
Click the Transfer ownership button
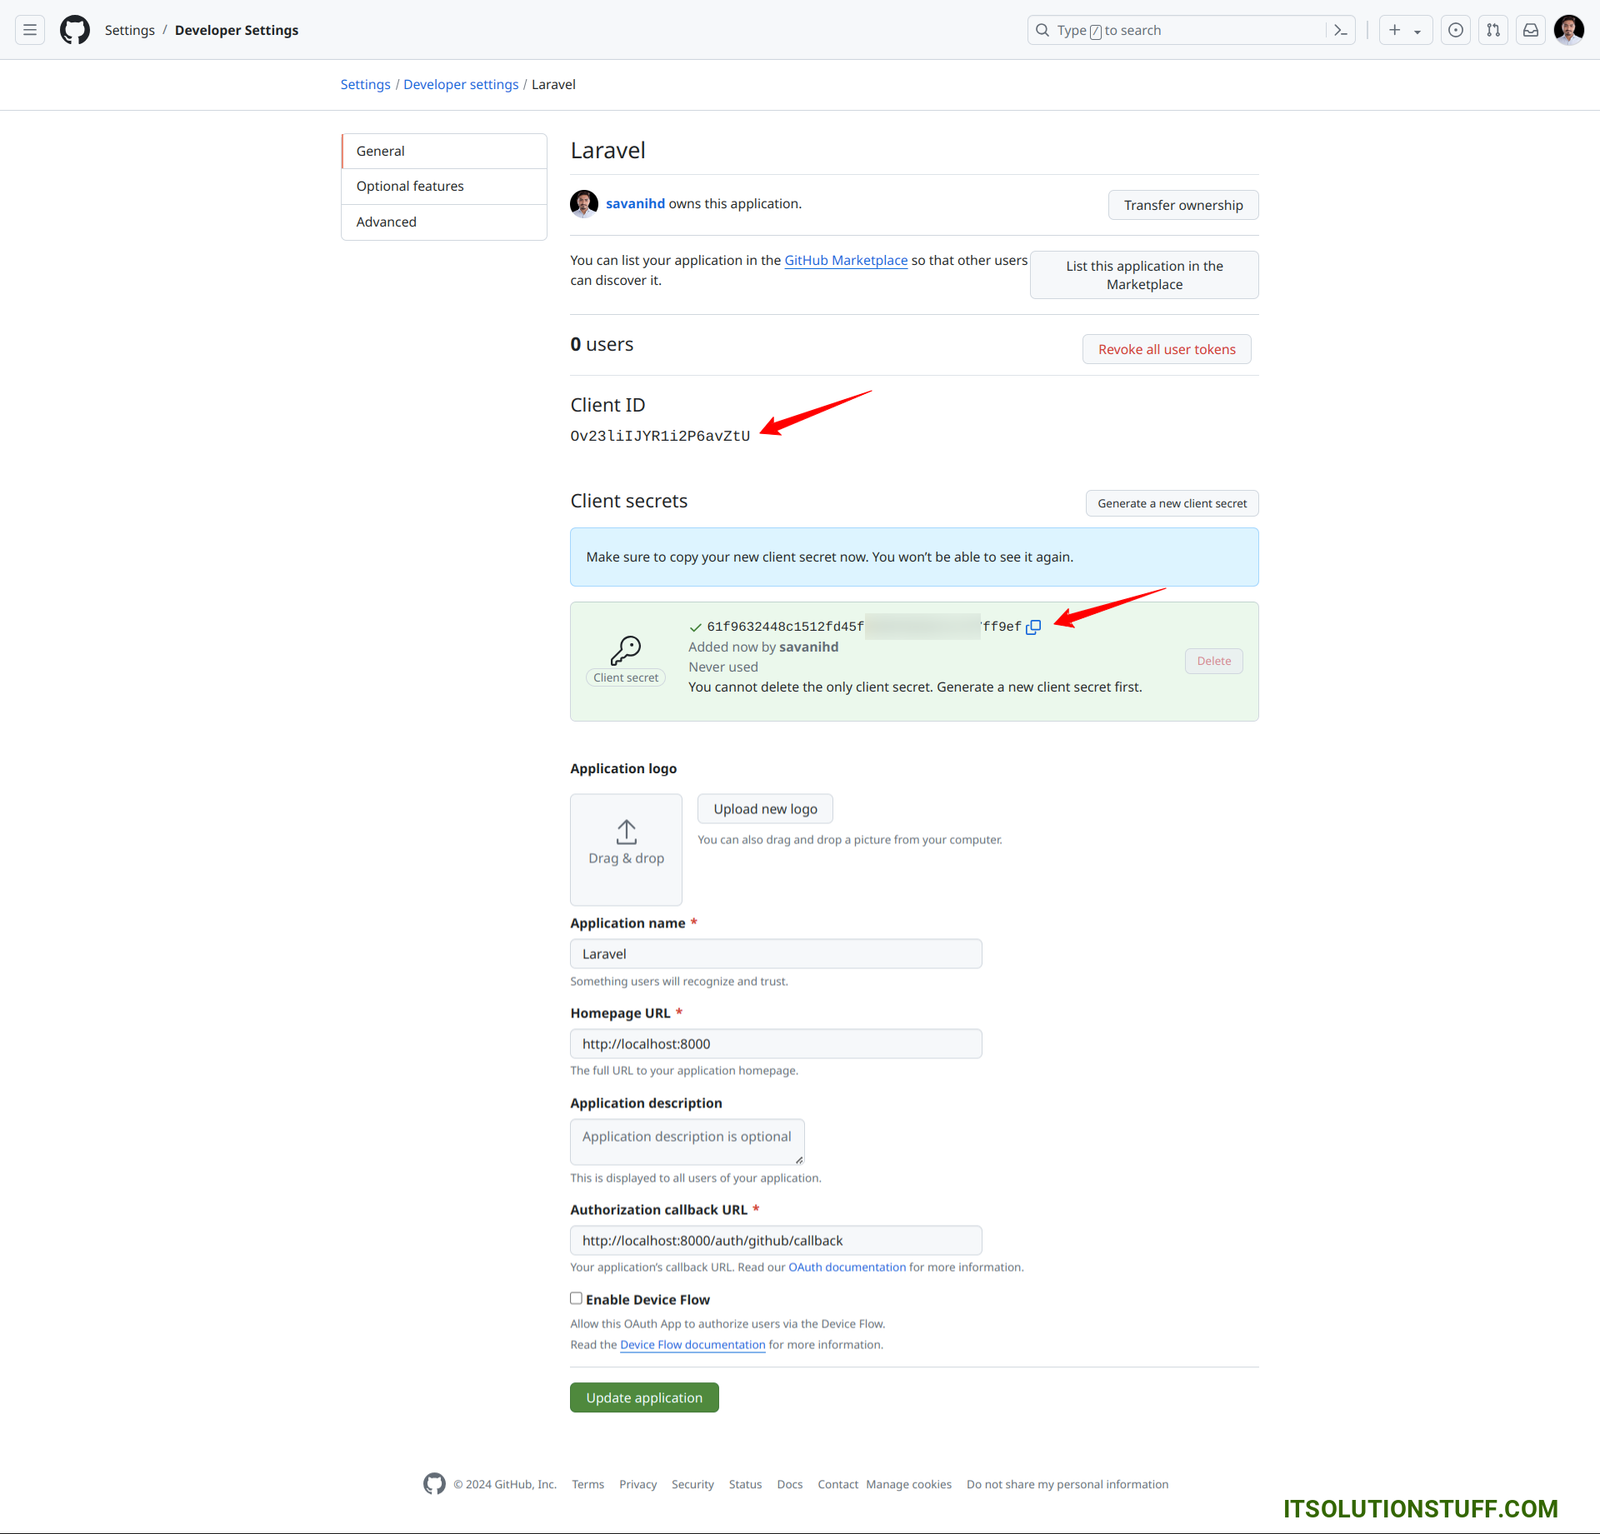1183,205
